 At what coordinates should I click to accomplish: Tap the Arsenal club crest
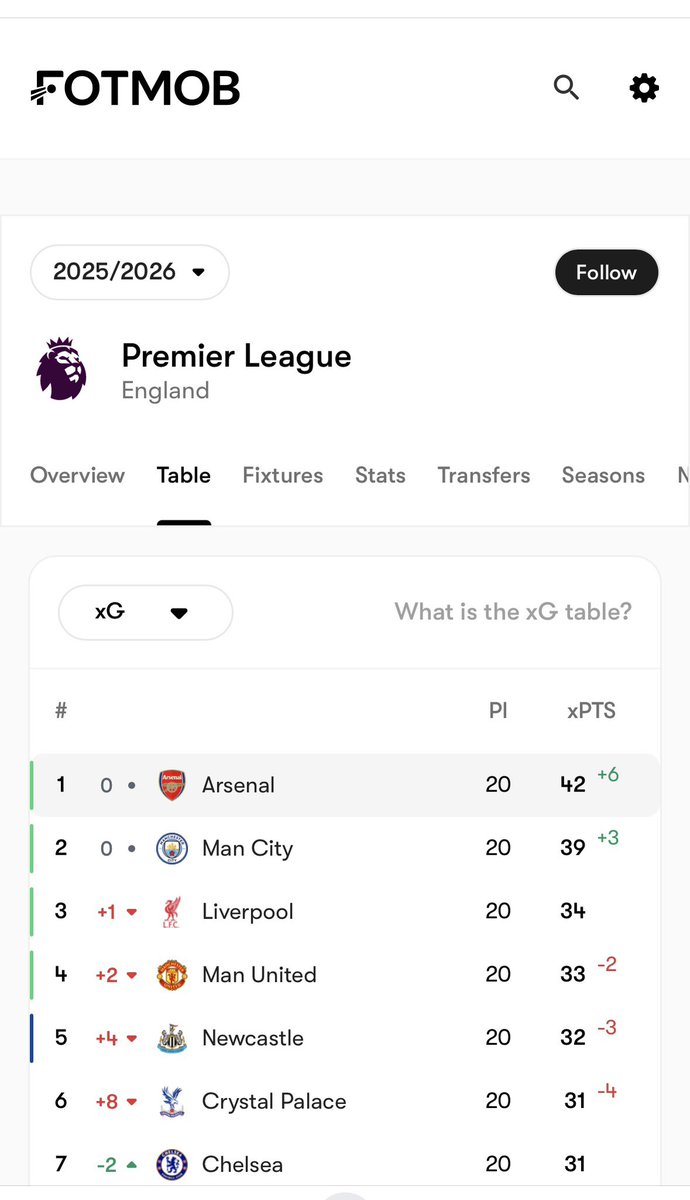click(x=172, y=785)
